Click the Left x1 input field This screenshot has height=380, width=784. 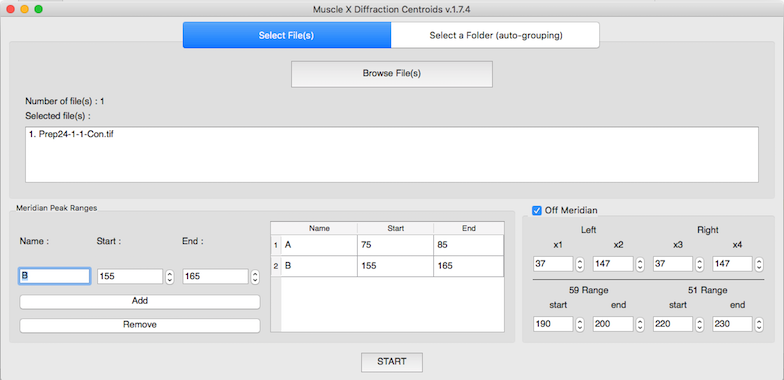tap(553, 264)
